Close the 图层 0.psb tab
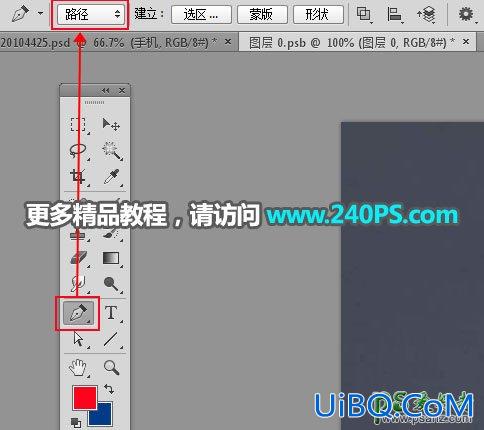This screenshot has width=484, height=430. click(x=466, y=42)
